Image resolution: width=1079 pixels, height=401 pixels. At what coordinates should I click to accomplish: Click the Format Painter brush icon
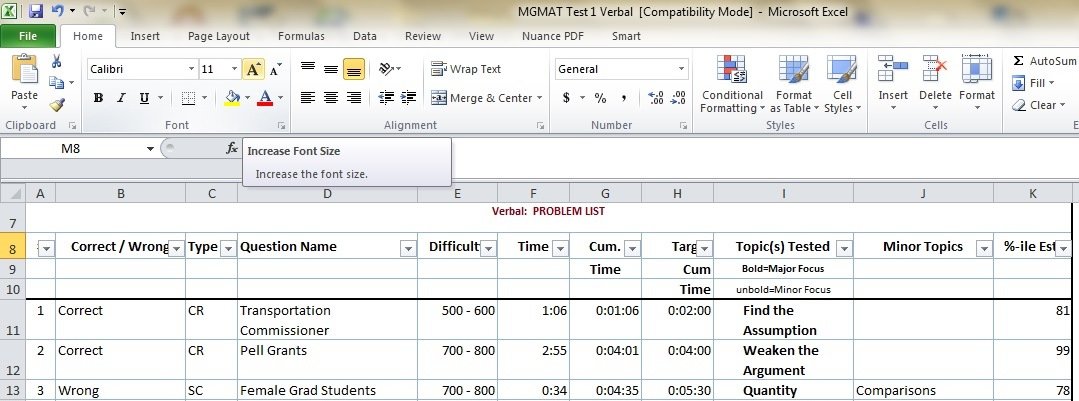[x=57, y=104]
